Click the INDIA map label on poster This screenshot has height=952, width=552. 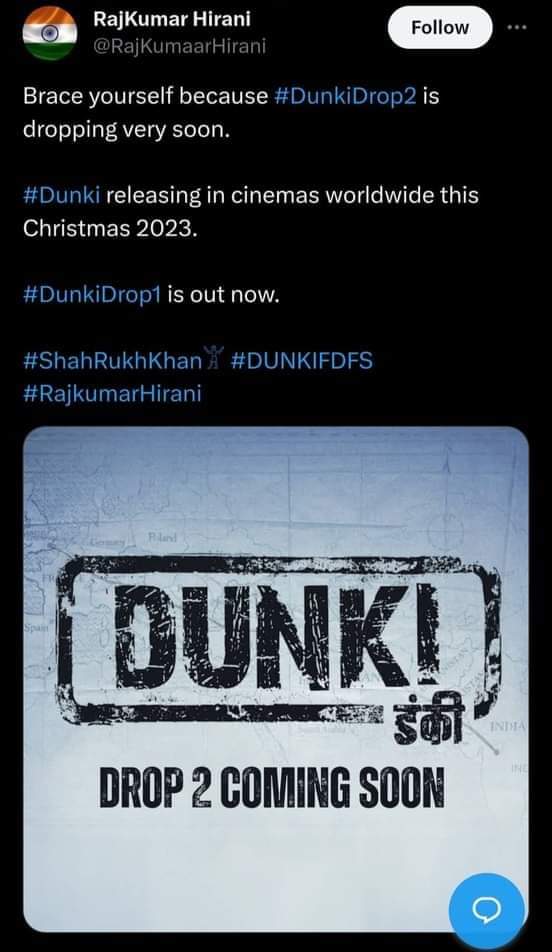point(508,726)
